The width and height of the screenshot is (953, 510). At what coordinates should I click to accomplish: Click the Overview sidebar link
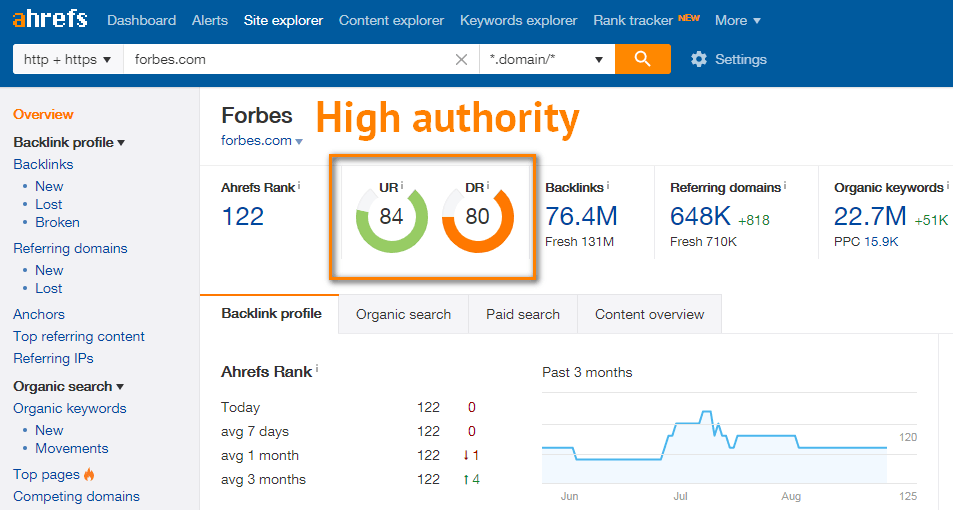43,114
